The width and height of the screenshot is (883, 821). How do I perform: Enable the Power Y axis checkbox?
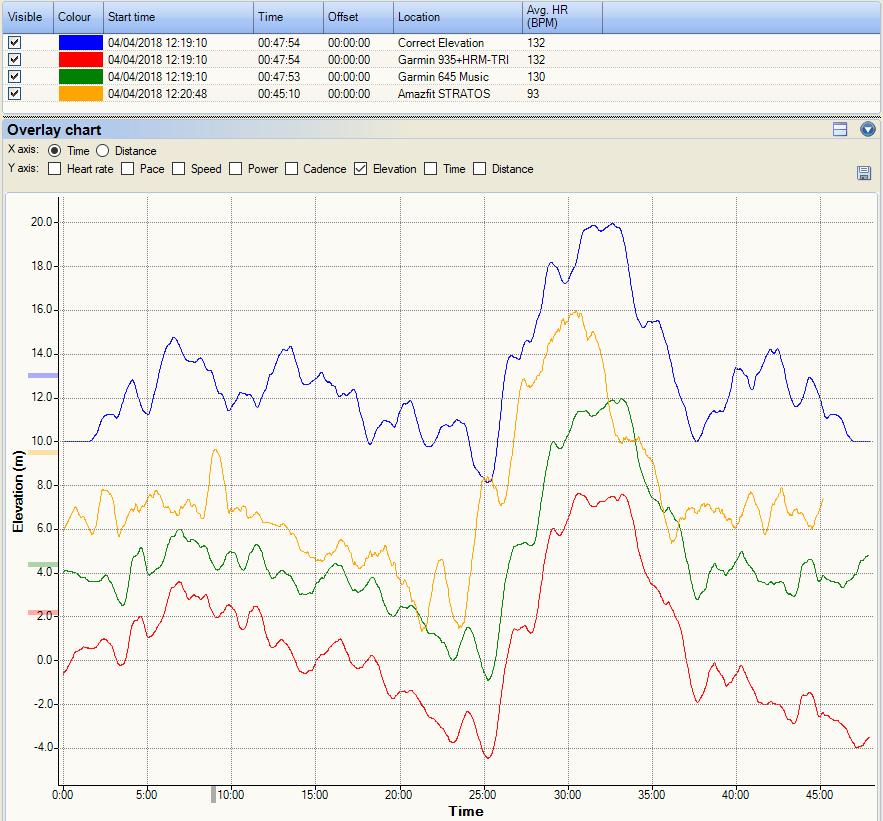coord(236,169)
